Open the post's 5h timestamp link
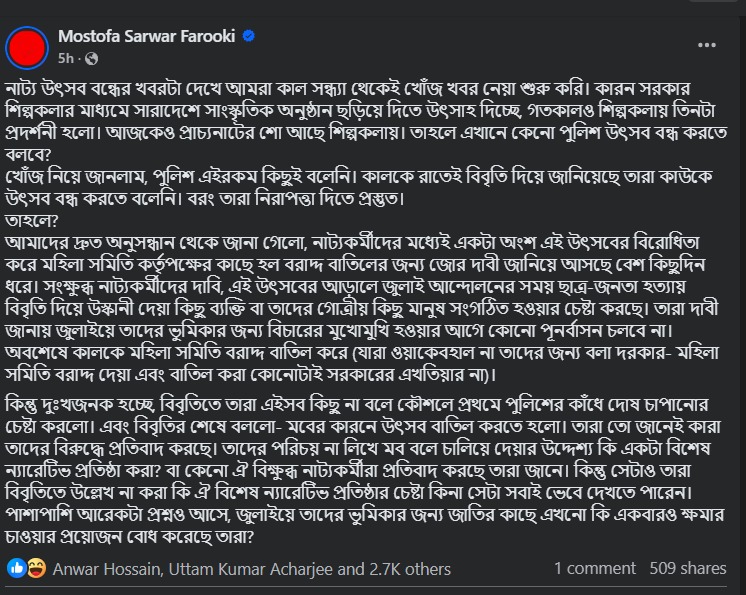The image size is (746, 595). 66,59
